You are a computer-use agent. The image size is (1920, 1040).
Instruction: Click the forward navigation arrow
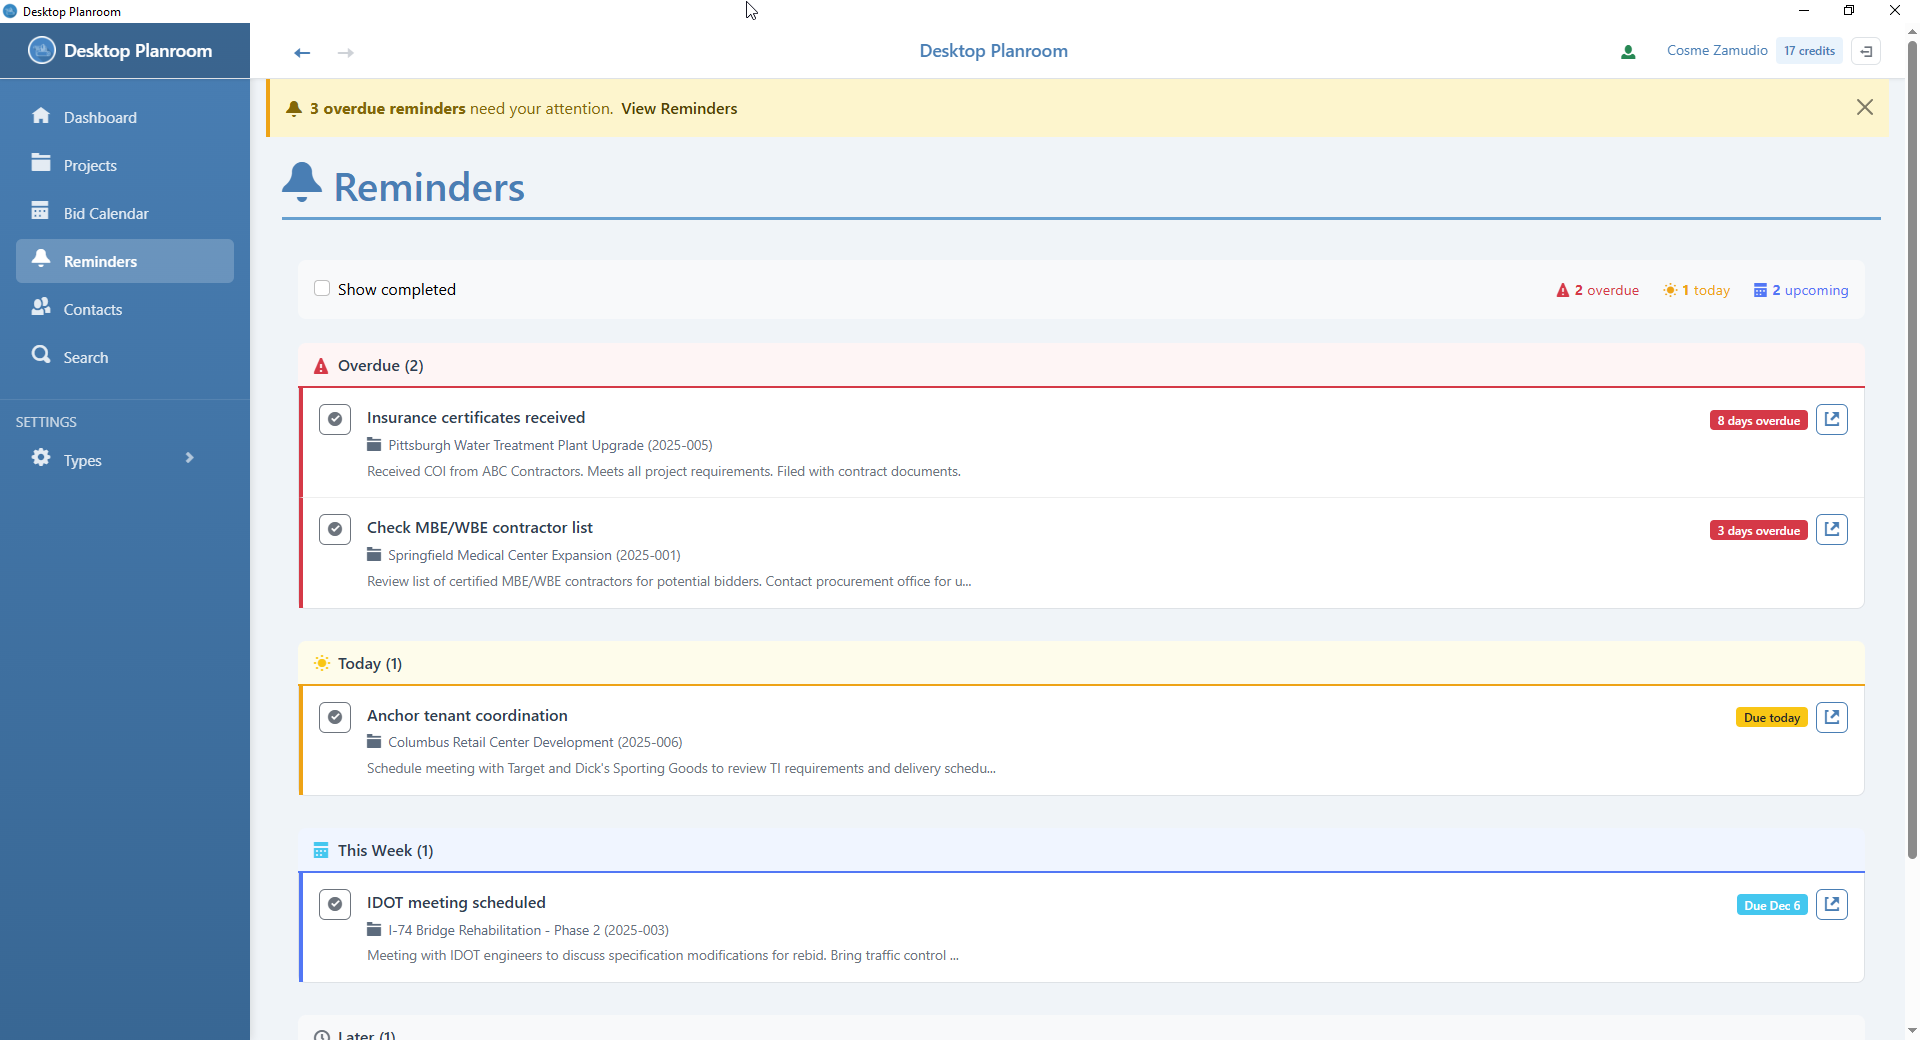pyautogui.click(x=346, y=52)
